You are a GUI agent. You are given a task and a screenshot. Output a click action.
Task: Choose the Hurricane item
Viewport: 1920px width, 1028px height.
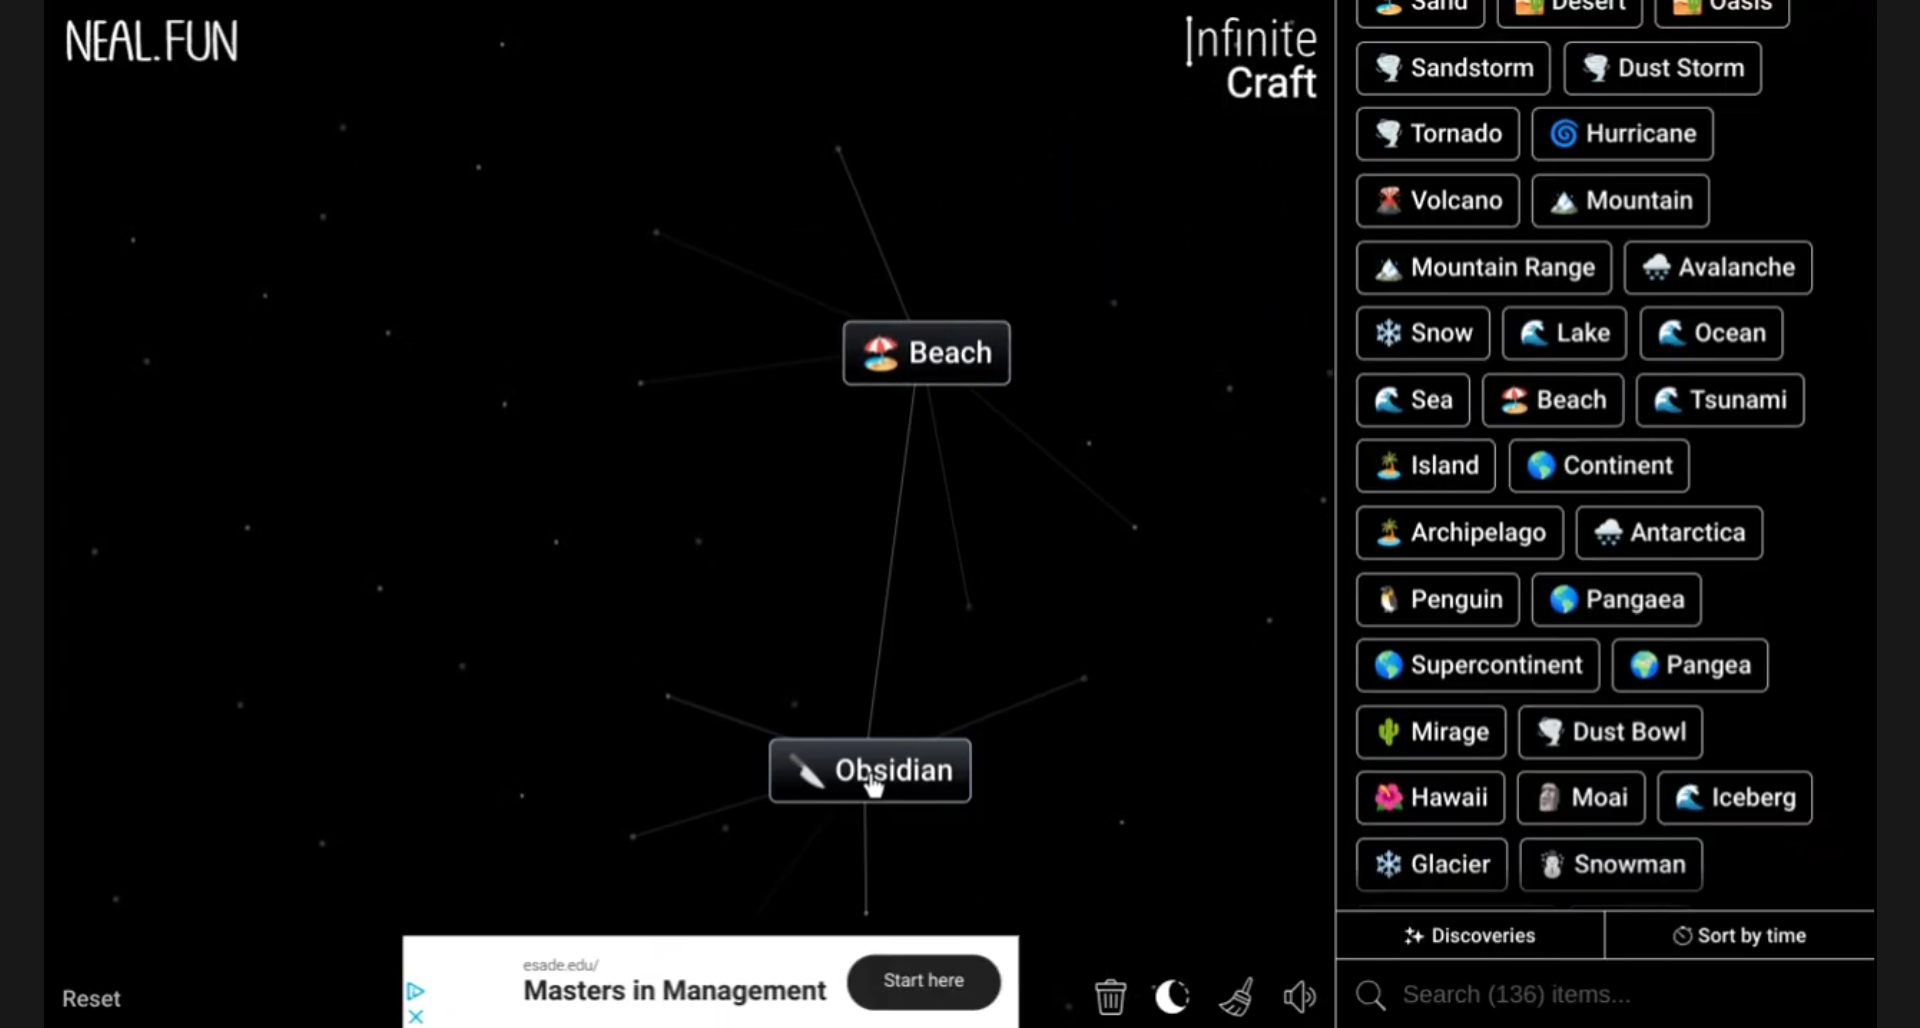coord(1622,134)
